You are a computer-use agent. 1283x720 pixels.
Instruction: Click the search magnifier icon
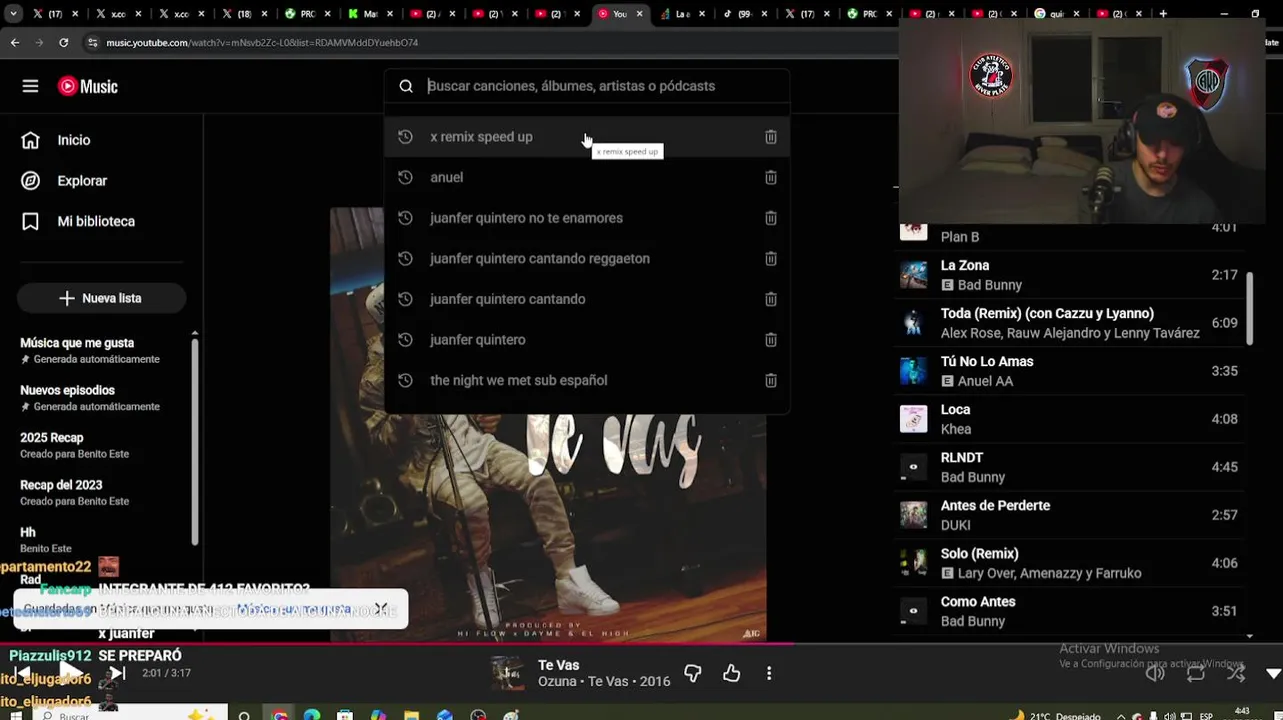pos(406,86)
